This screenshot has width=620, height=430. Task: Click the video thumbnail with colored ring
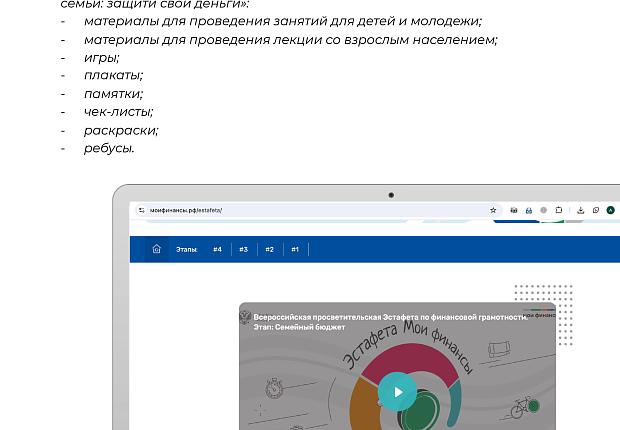(397, 366)
